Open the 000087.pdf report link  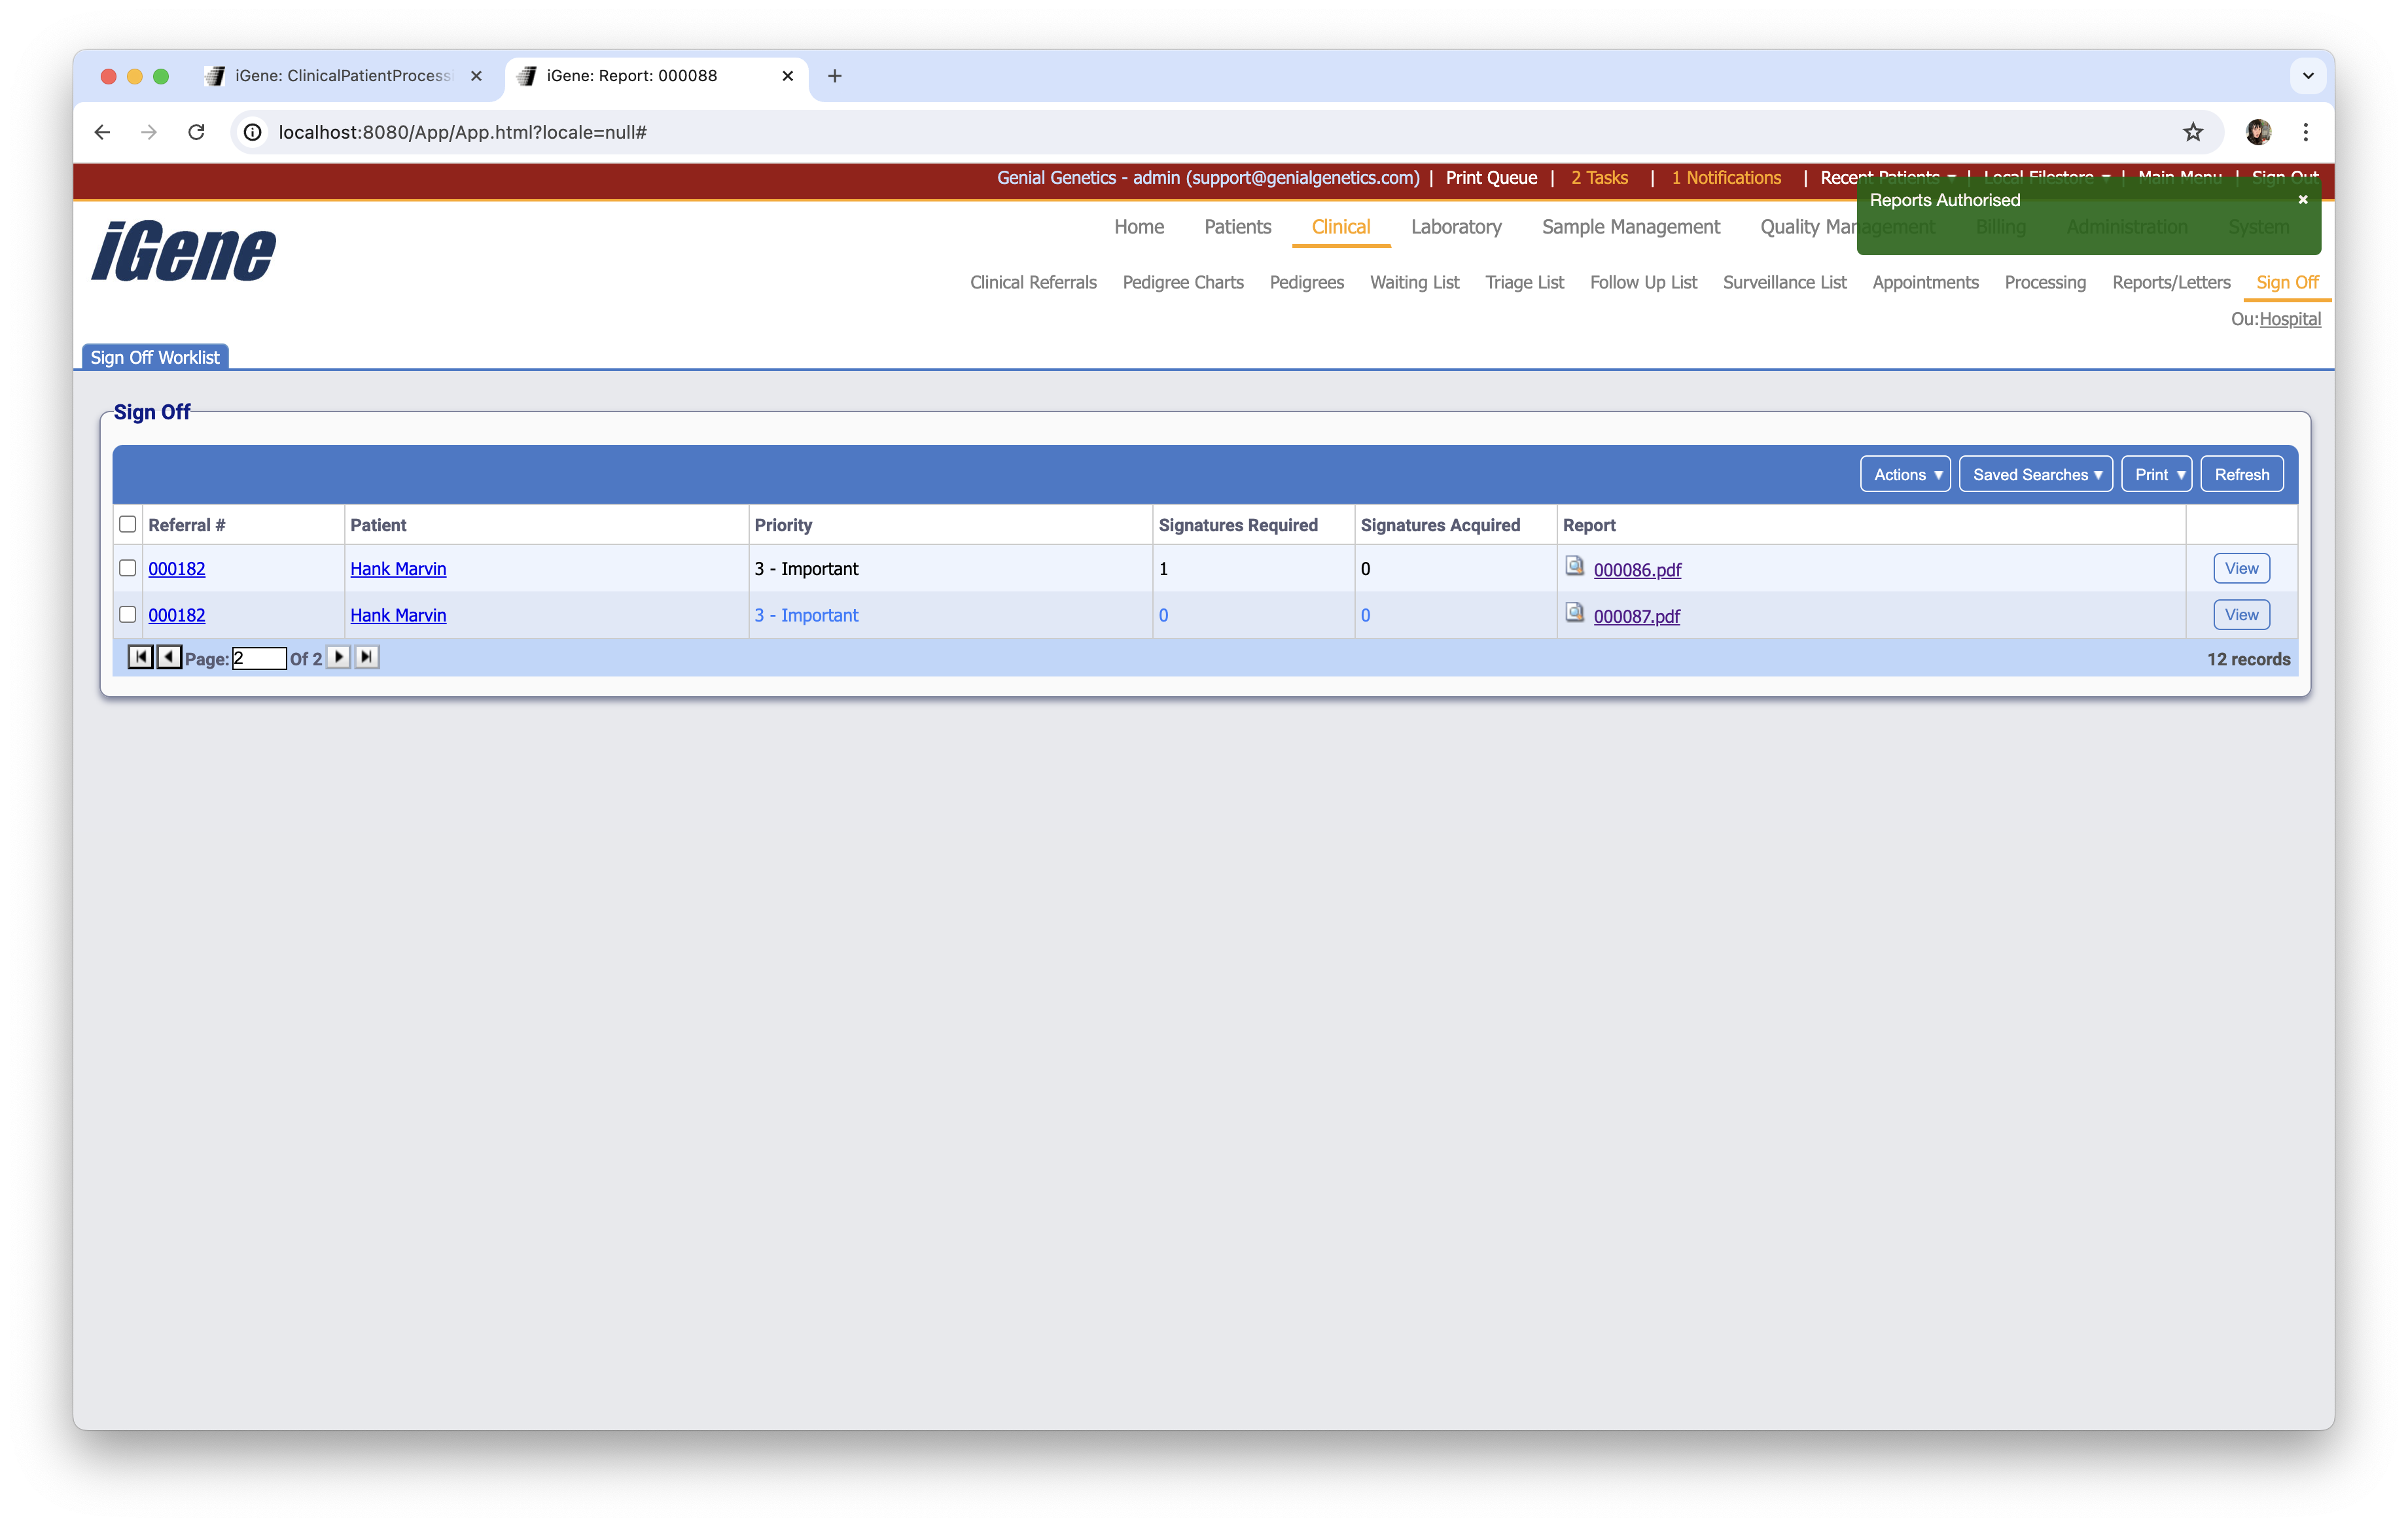(x=1636, y=616)
